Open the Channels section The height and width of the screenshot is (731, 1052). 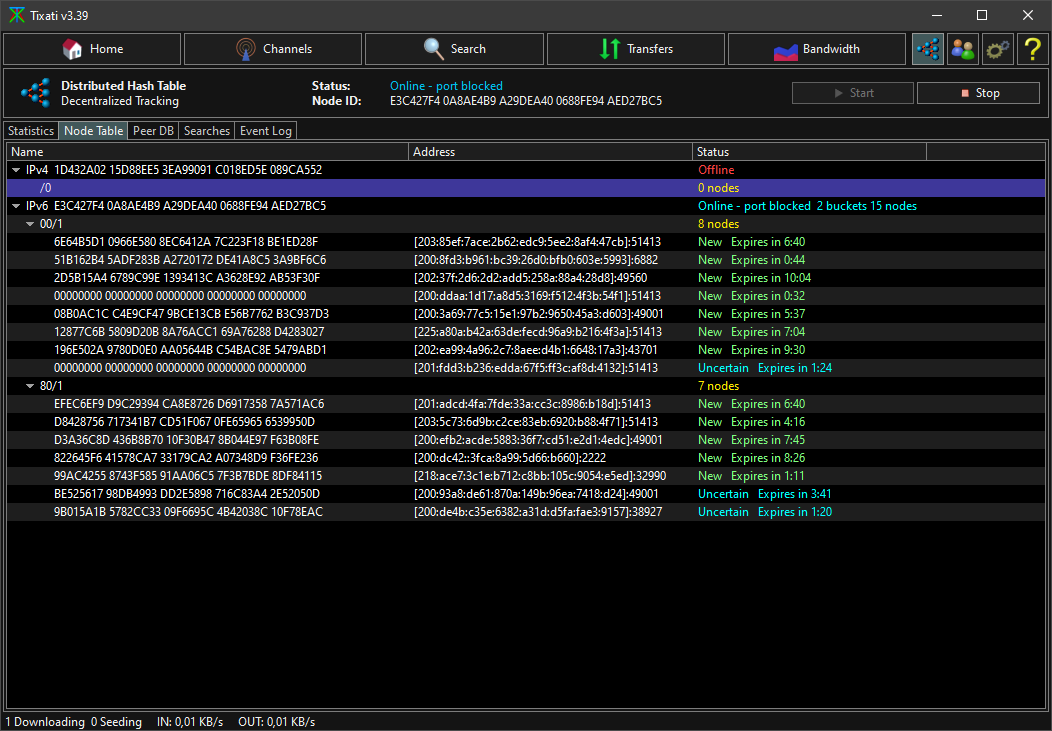point(274,49)
